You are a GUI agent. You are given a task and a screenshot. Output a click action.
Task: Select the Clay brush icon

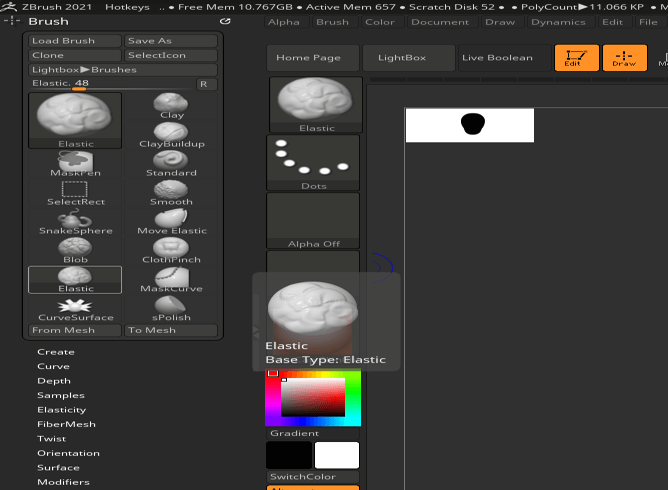pos(172,105)
